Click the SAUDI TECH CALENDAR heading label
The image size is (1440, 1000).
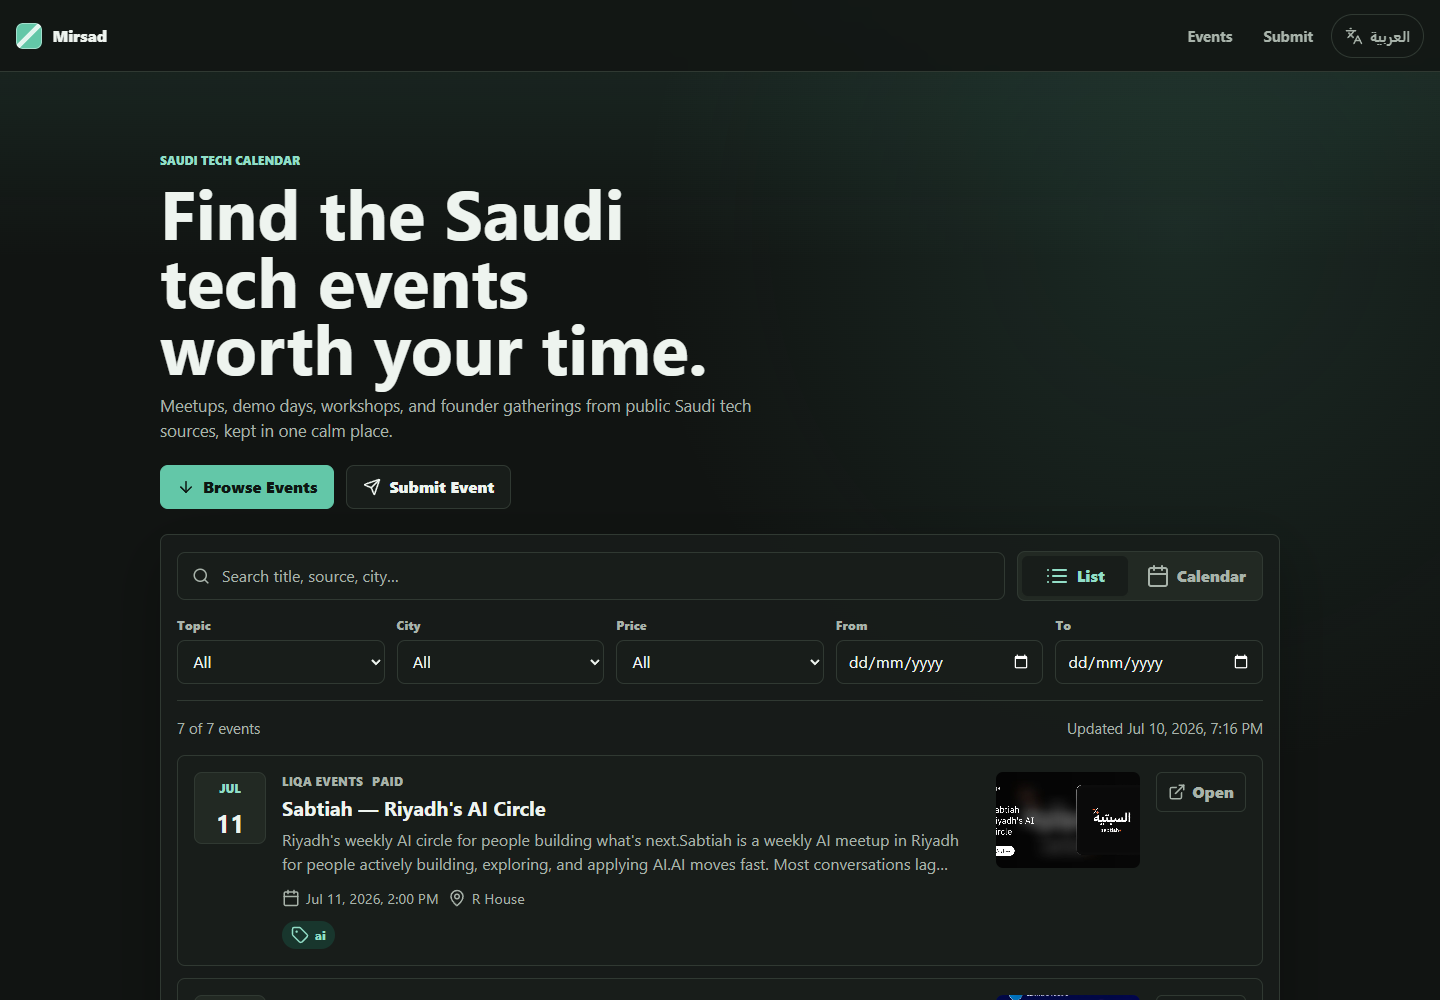click(x=230, y=160)
